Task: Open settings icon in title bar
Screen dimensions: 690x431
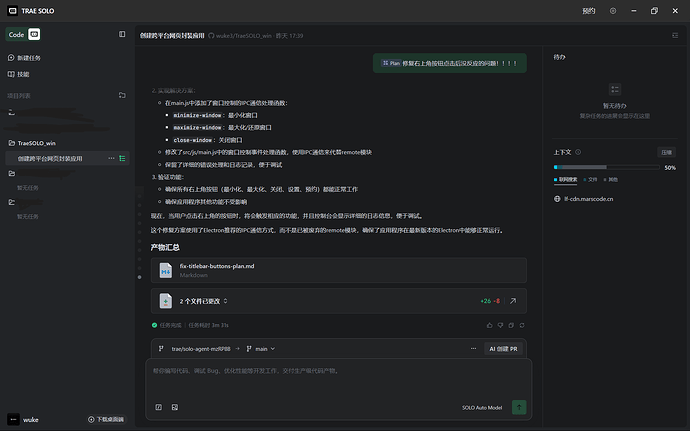Action: coord(613,11)
